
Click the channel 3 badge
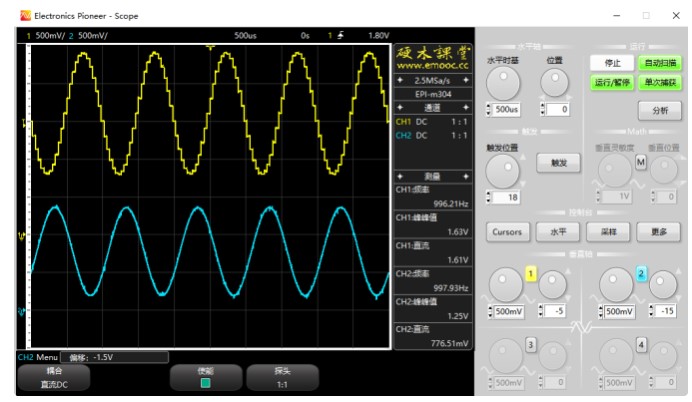531,345
